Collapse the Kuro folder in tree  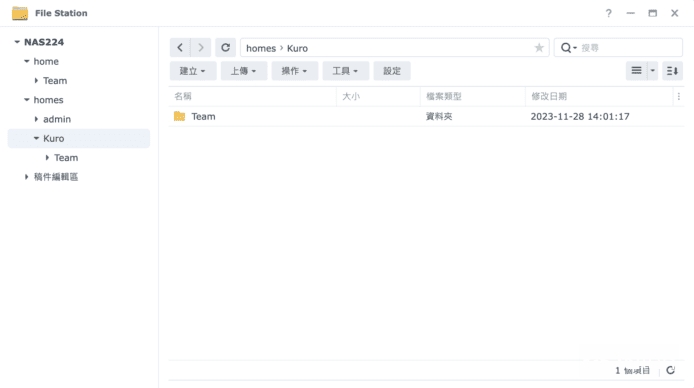[x=36, y=138]
